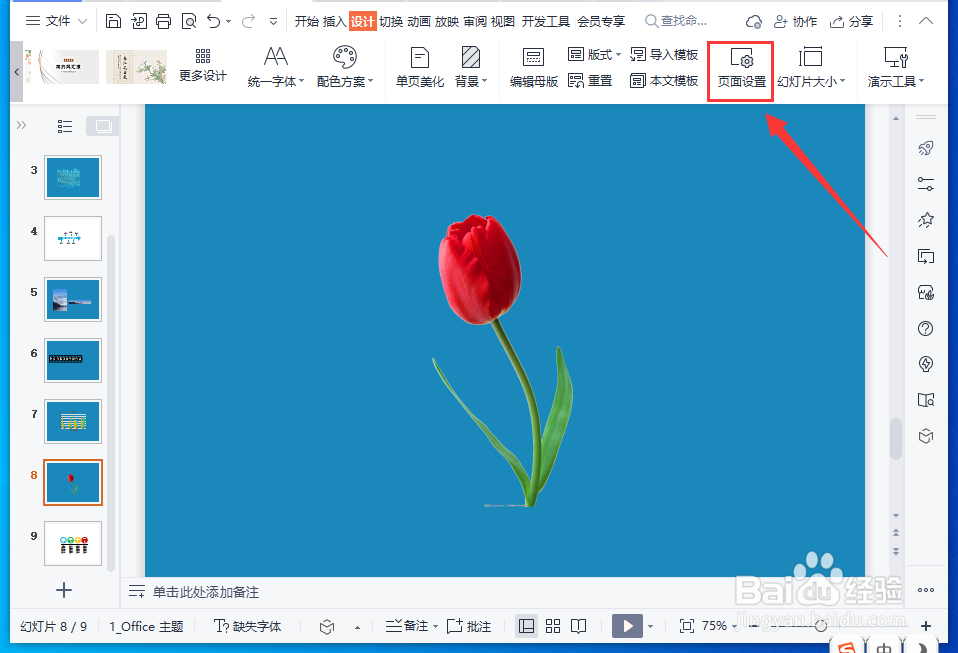The height and width of the screenshot is (653, 958).
Task: Click the Save icon in quick toolbar
Action: tap(113, 21)
